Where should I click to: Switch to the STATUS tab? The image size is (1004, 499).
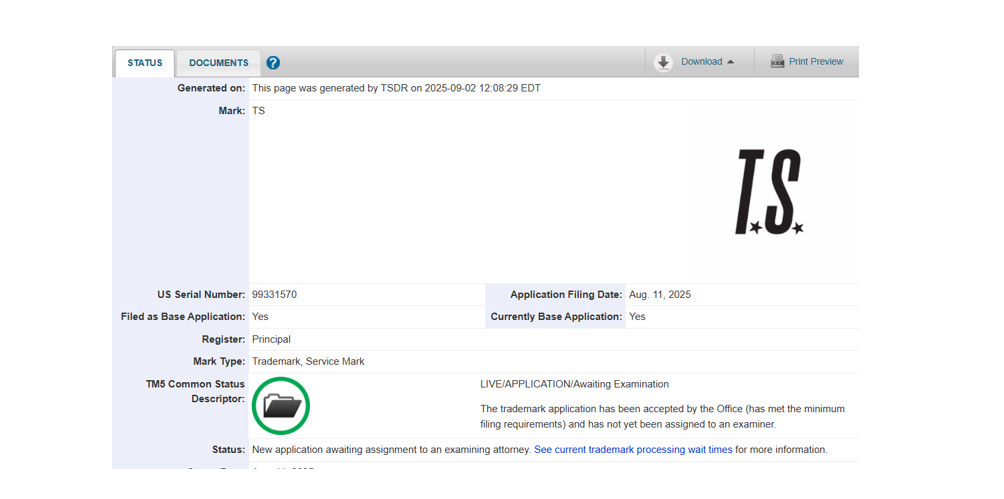[145, 63]
